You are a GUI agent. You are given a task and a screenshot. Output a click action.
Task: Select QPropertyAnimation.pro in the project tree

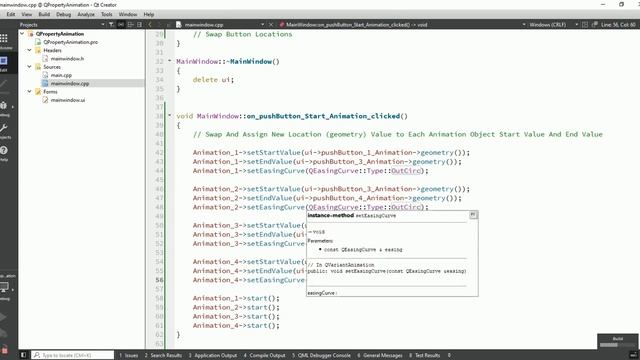pos(70,42)
